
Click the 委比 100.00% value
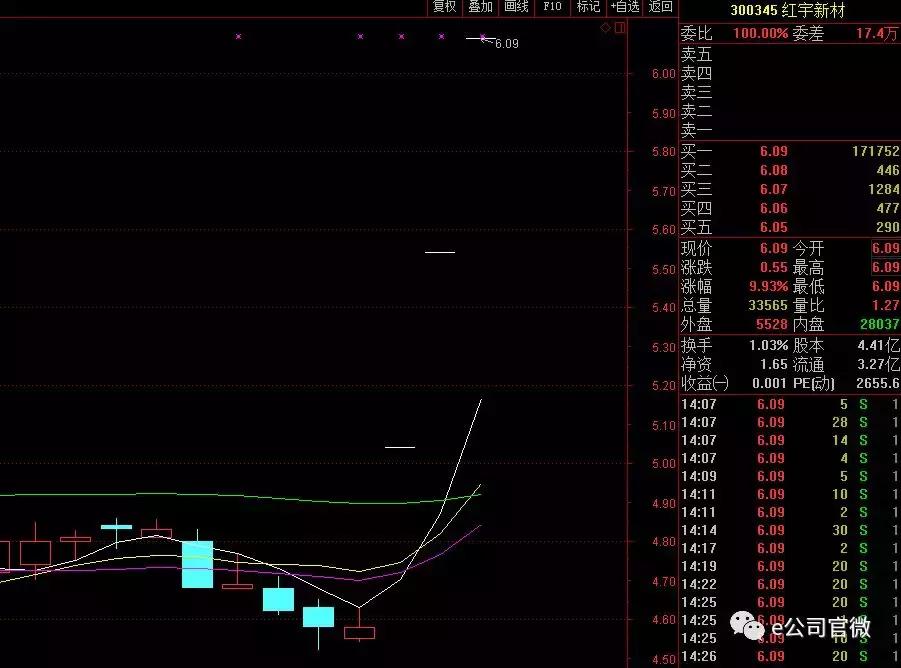(760, 33)
